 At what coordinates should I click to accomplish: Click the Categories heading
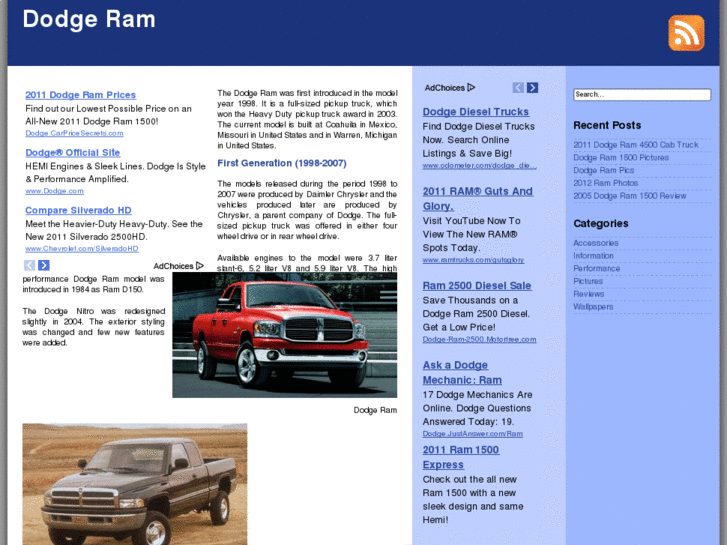600,224
